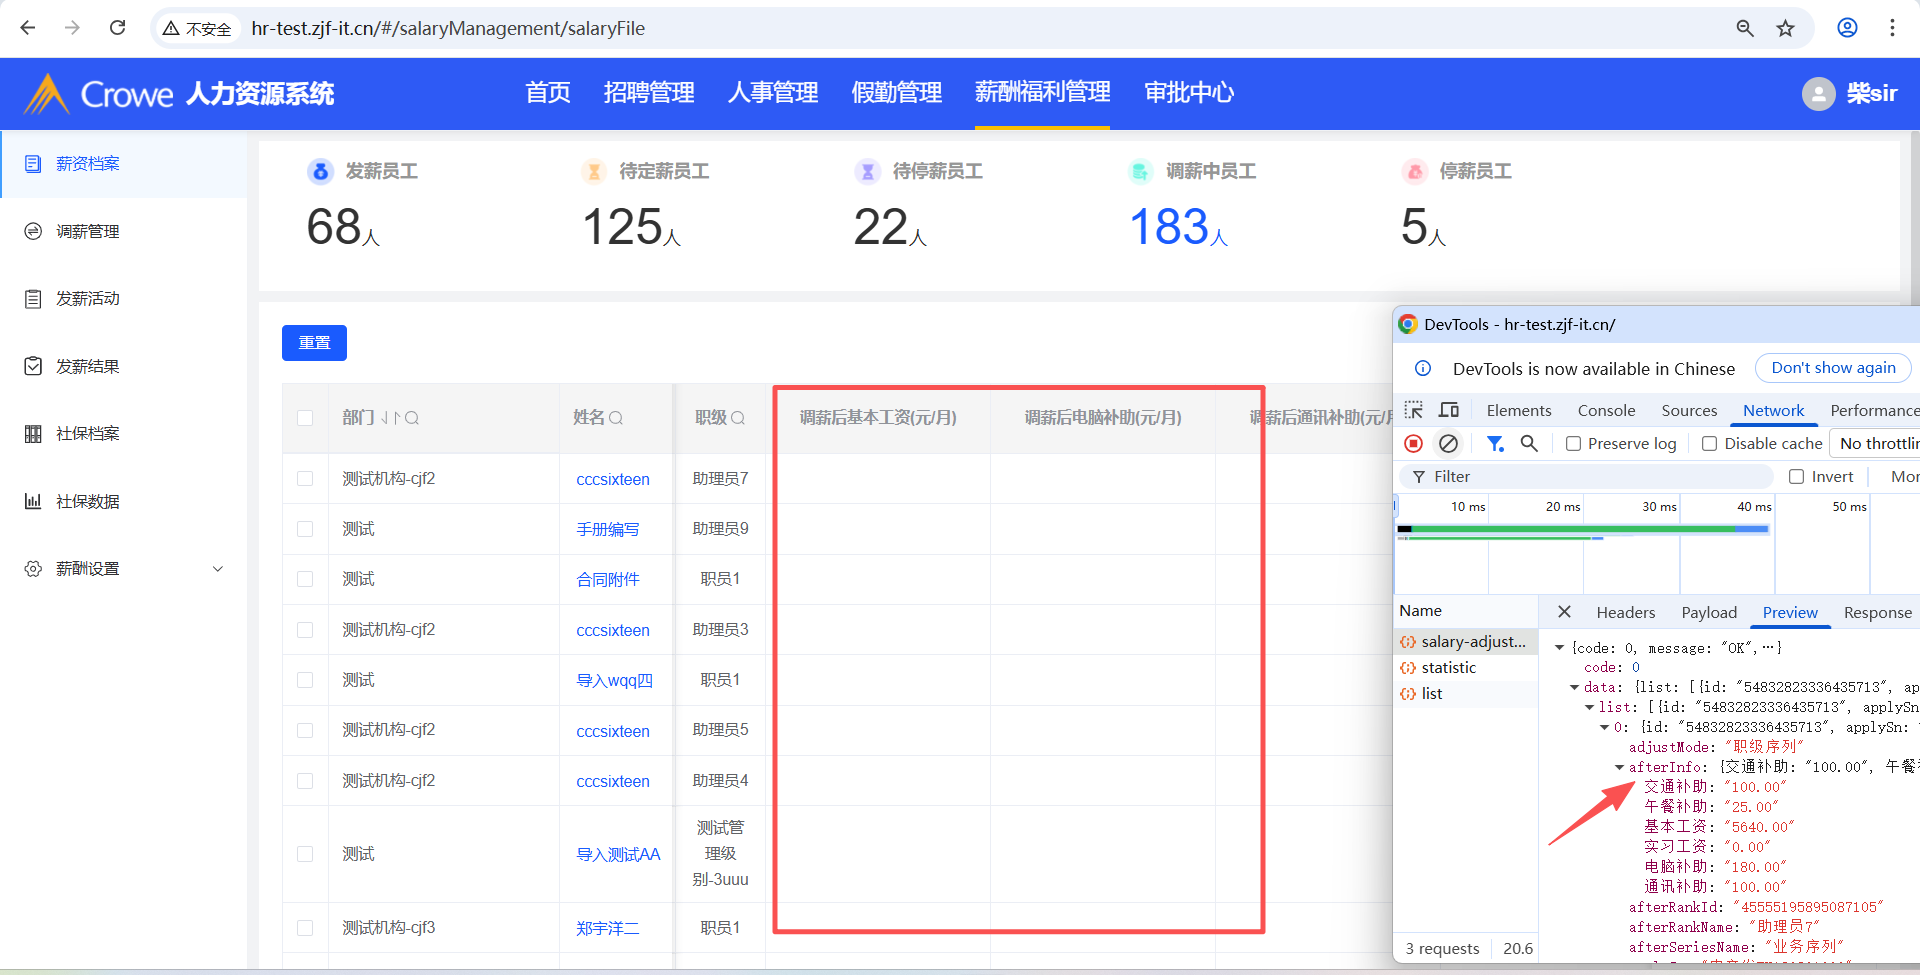Enable the Disable cache checkbox

1709,444
